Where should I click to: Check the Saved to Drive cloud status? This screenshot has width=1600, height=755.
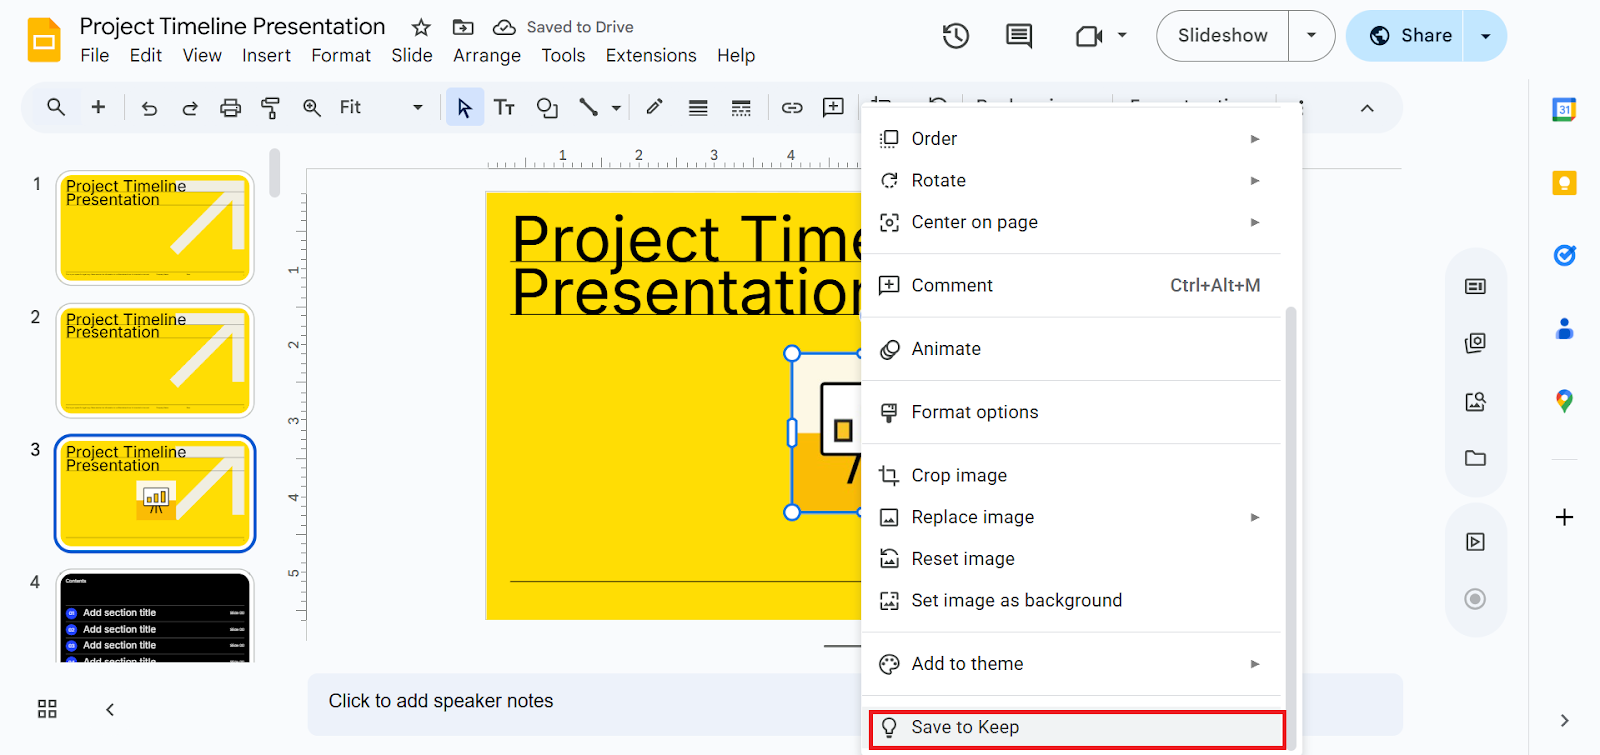[x=564, y=27]
